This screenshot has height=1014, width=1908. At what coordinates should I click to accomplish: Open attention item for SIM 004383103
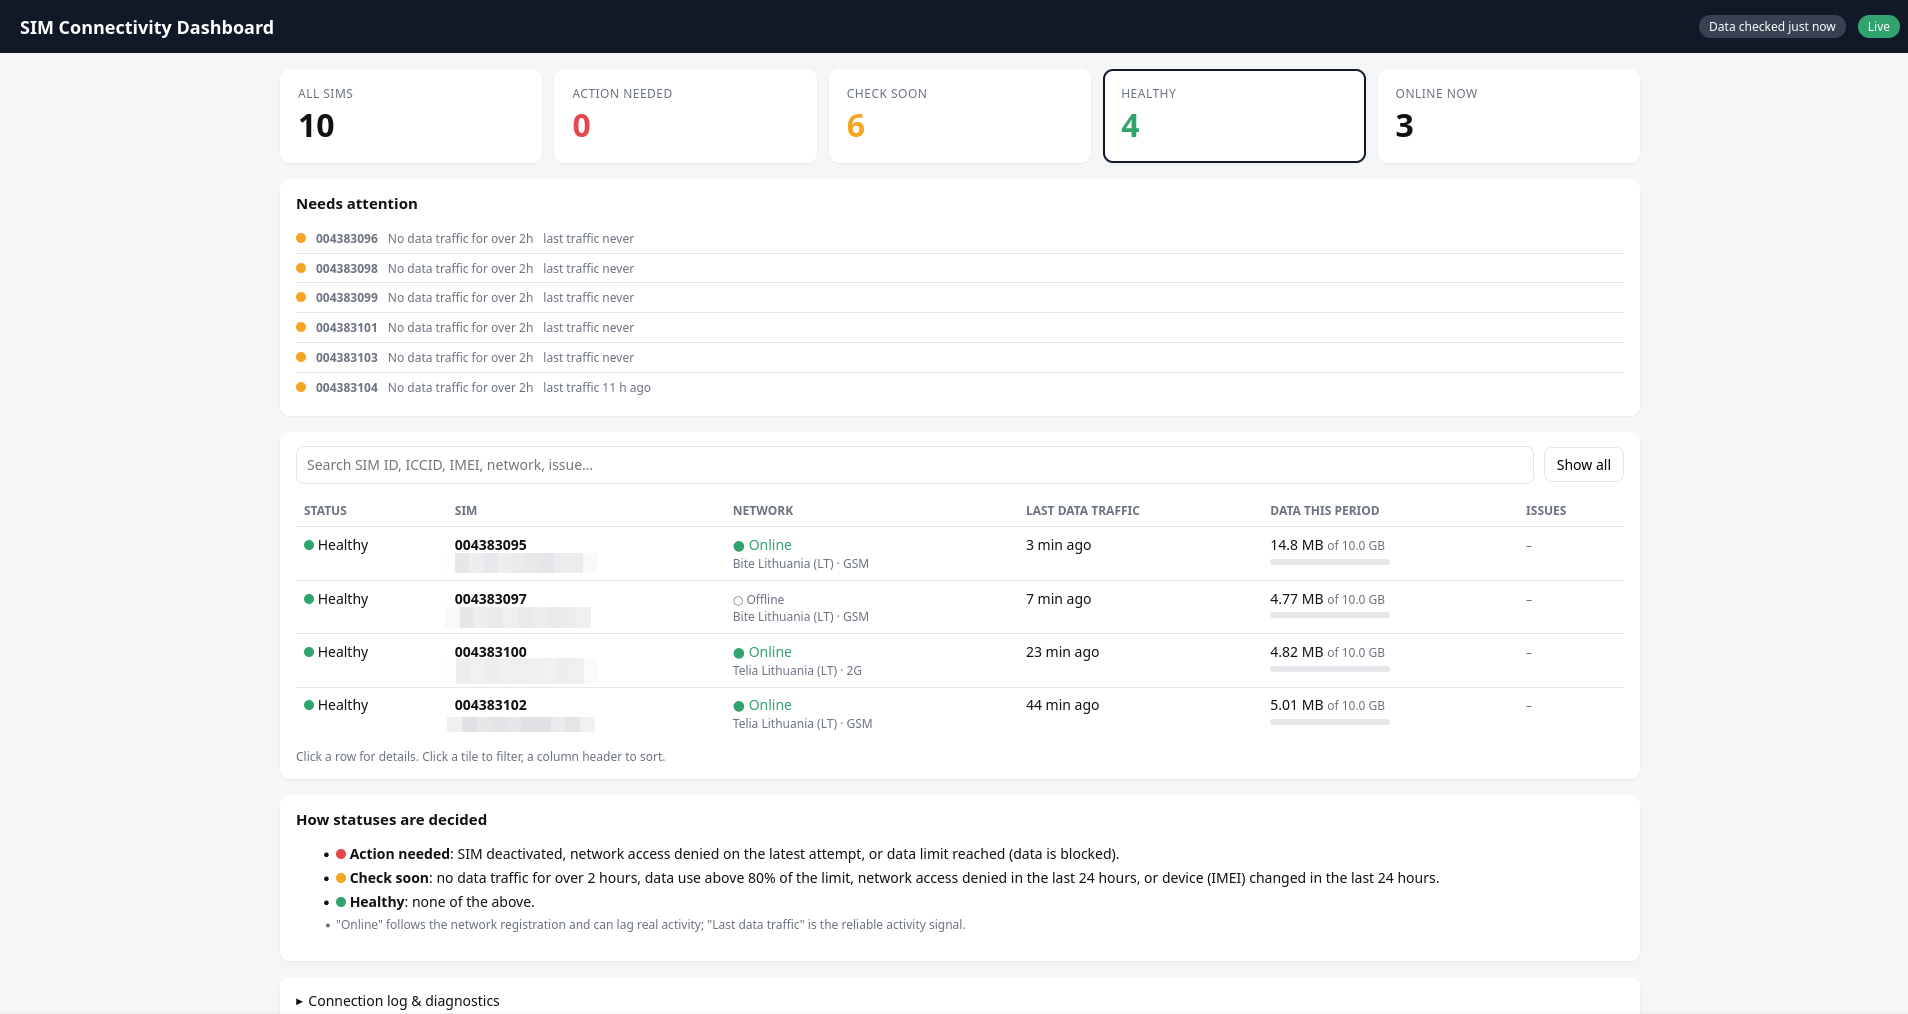960,358
